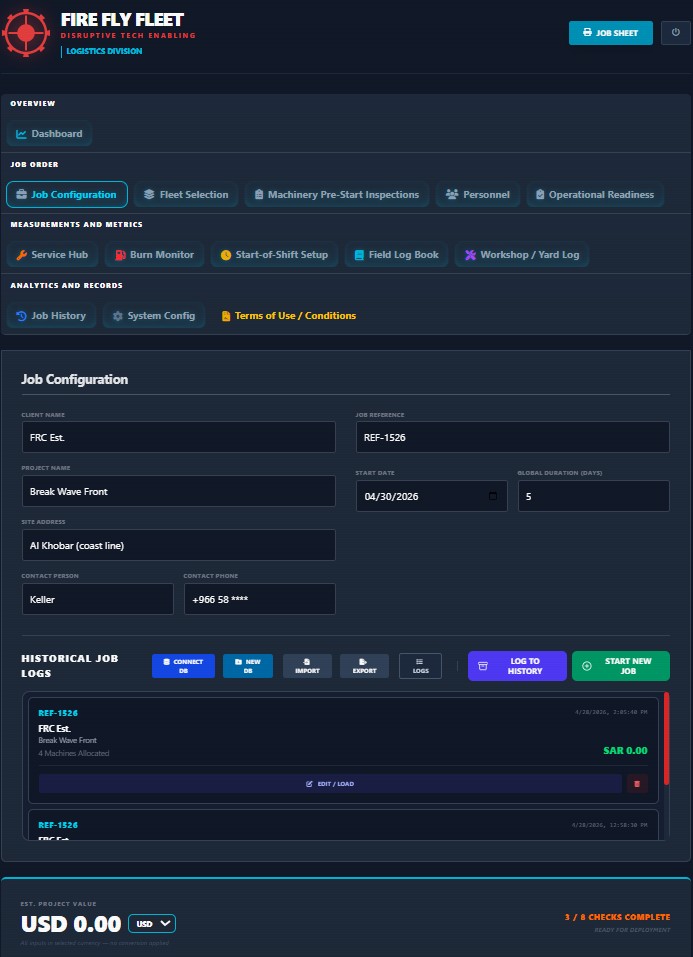Click the power icon button
This screenshot has width=693, height=957.
pos(675,33)
